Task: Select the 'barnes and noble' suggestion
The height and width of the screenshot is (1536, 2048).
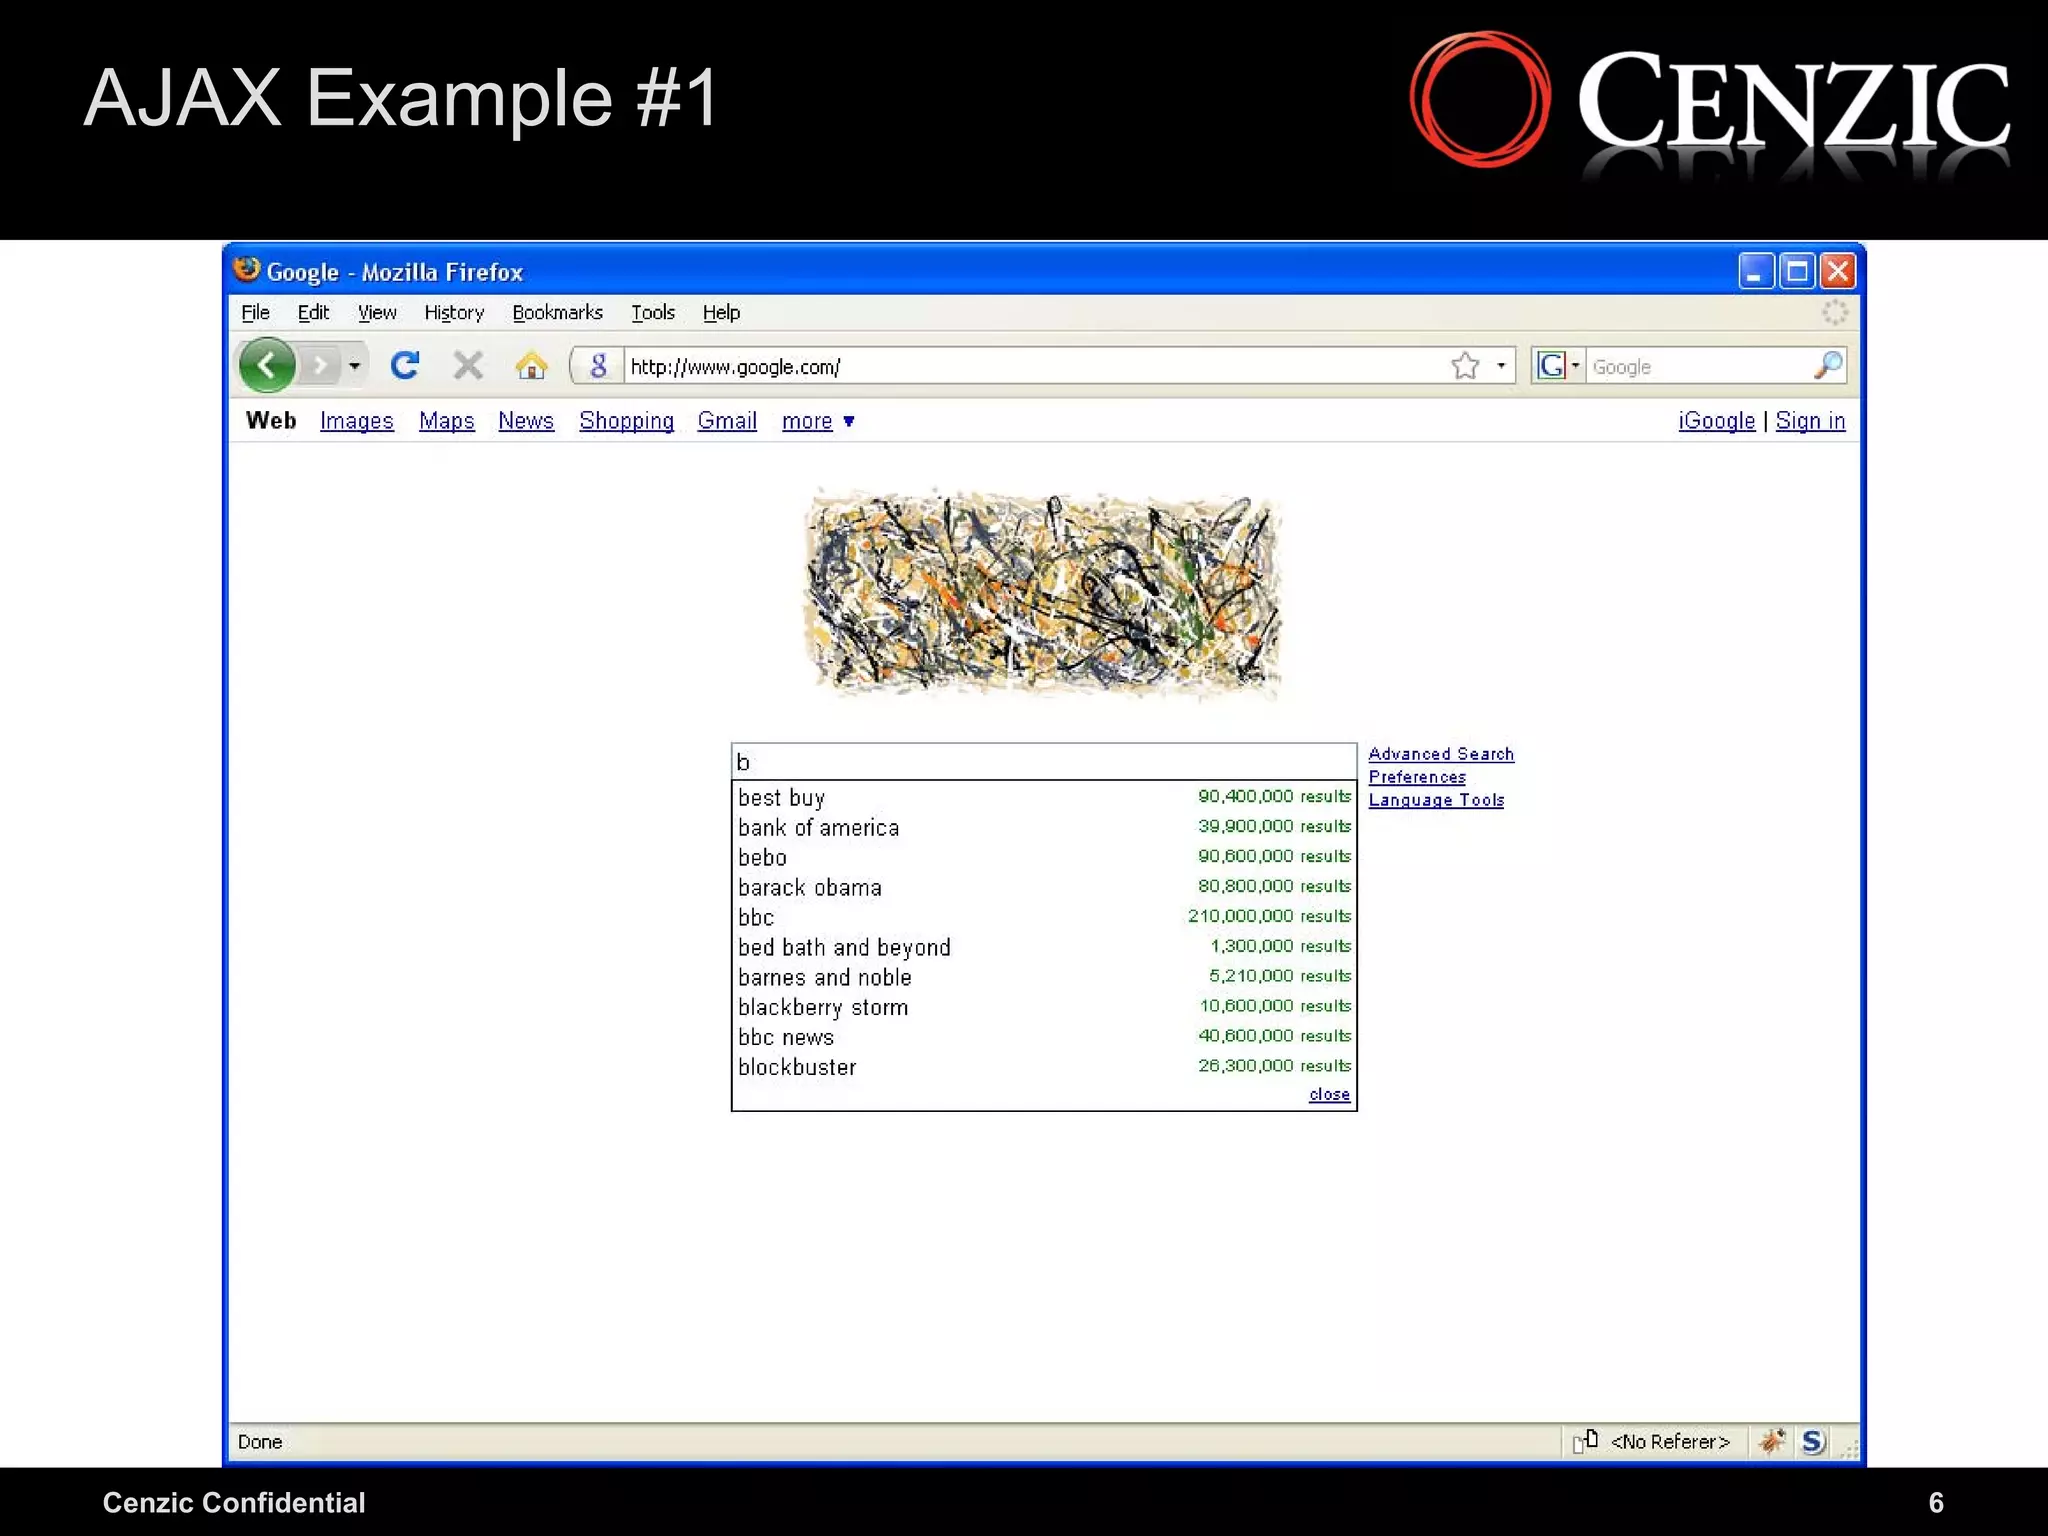Action: pos(1044,977)
